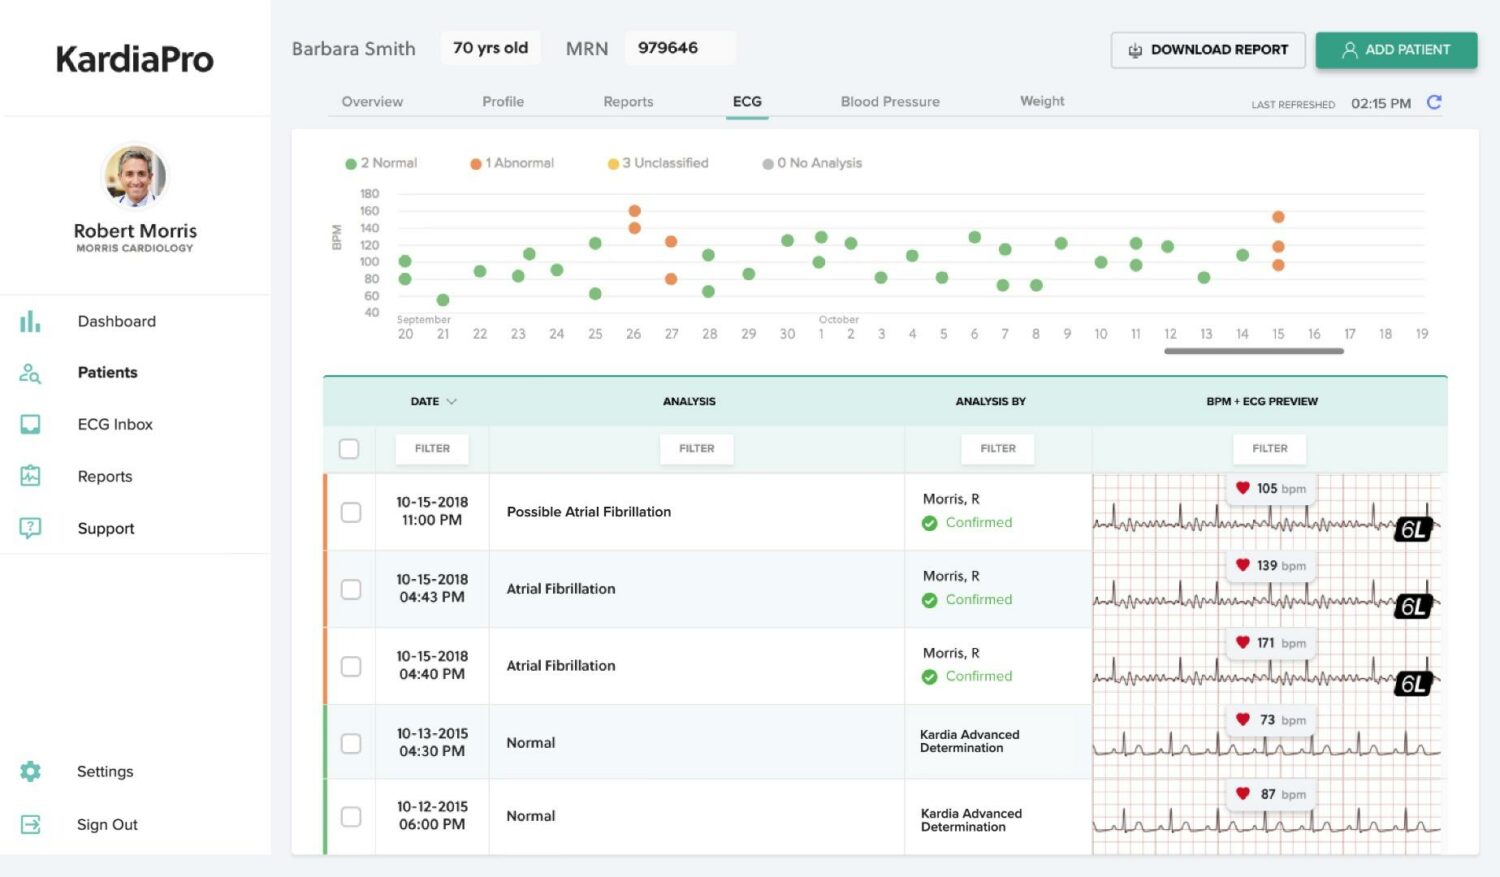Click the ADD PATIENT button
1500x877 pixels.
click(x=1396, y=50)
